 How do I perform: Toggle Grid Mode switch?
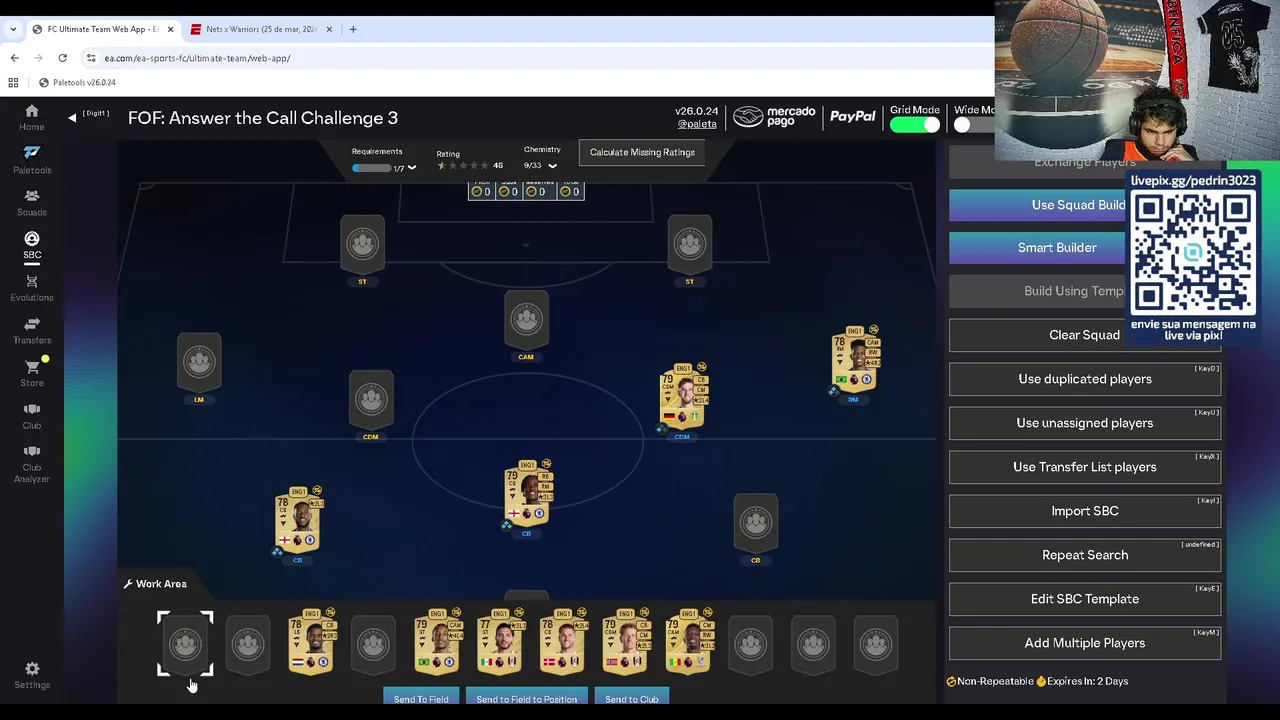pyautogui.click(x=915, y=125)
